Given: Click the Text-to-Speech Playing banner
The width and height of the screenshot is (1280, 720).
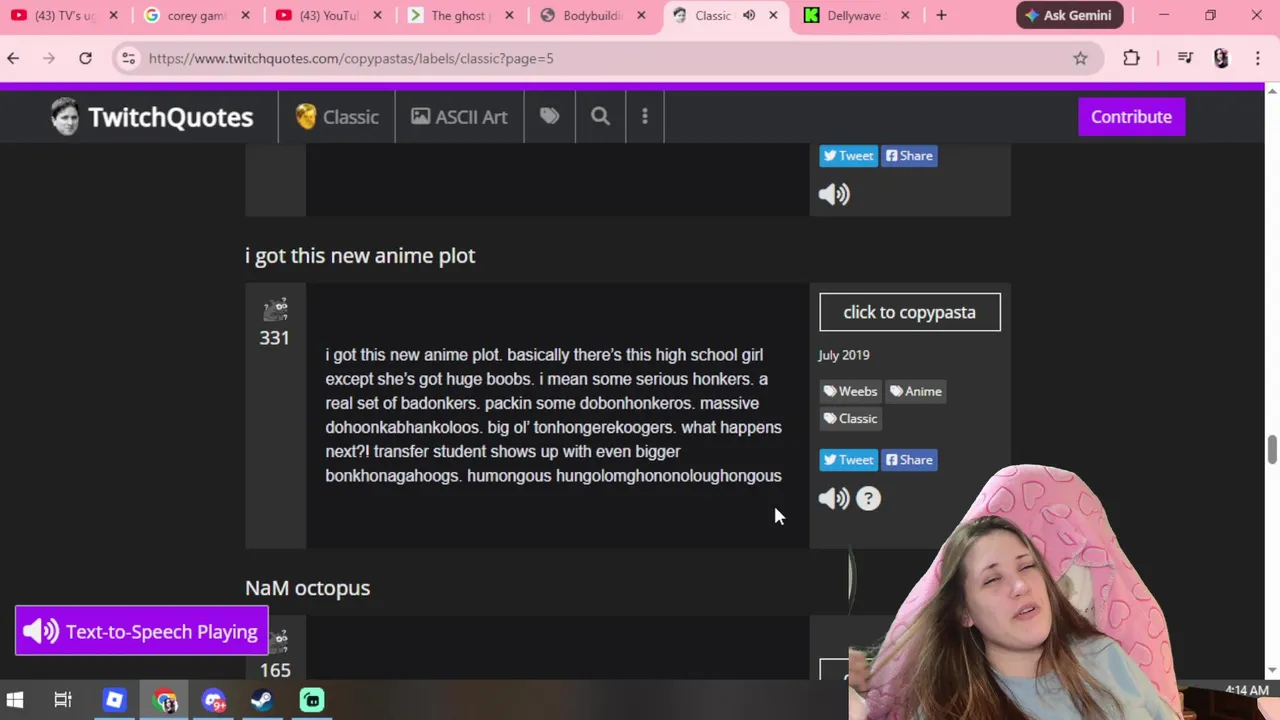Looking at the screenshot, I should pos(142,631).
